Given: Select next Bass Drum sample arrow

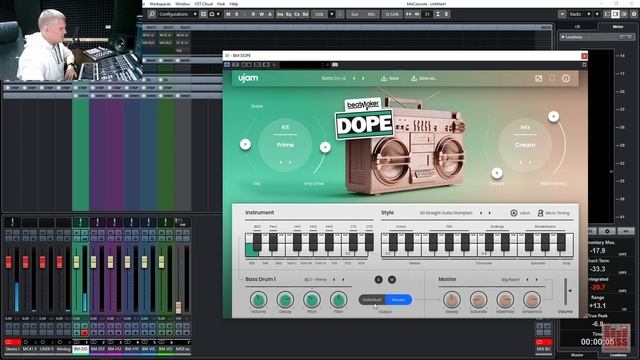Looking at the screenshot, I should (x=343, y=280).
